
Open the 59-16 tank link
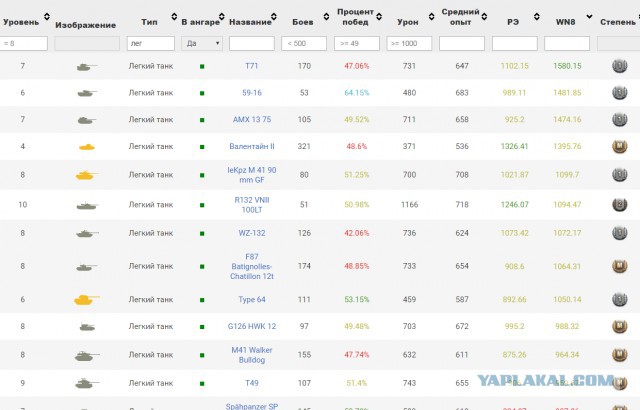[x=251, y=93]
